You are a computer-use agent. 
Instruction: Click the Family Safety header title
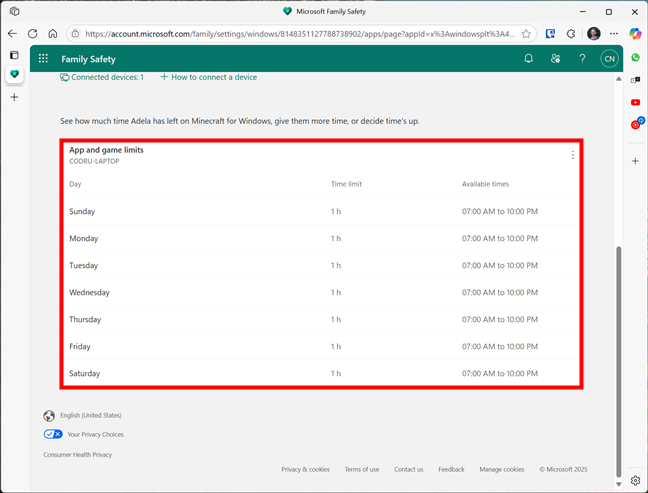[88, 59]
